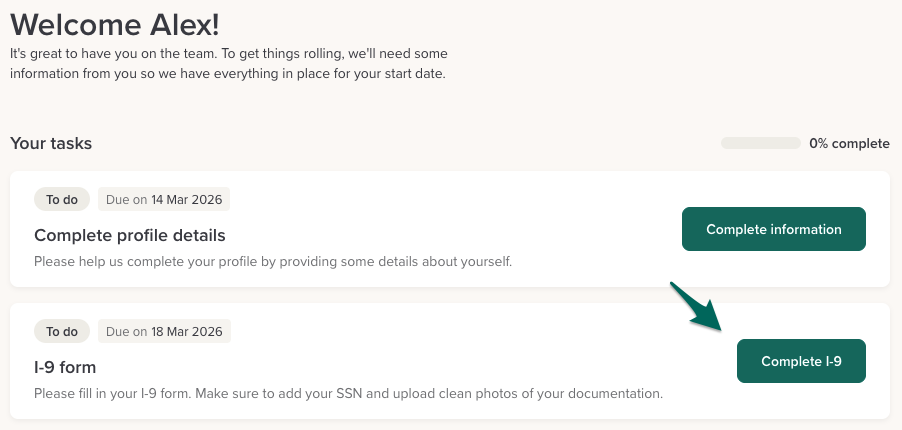Select the Due on 14 Mar 2026 tag
This screenshot has width=902, height=430.
click(x=164, y=199)
